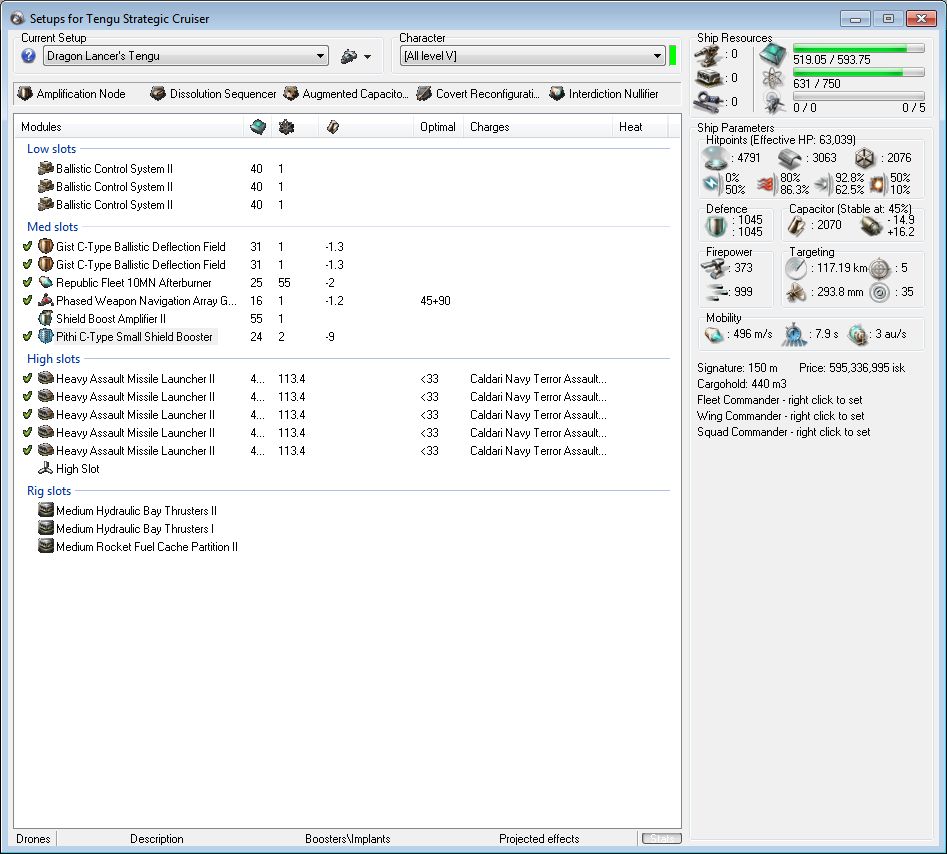This screenshot has height=854, width=947.
Task: Toggle first Heavy Assault Missile Launcher II
Action: (x=27, y=379)
